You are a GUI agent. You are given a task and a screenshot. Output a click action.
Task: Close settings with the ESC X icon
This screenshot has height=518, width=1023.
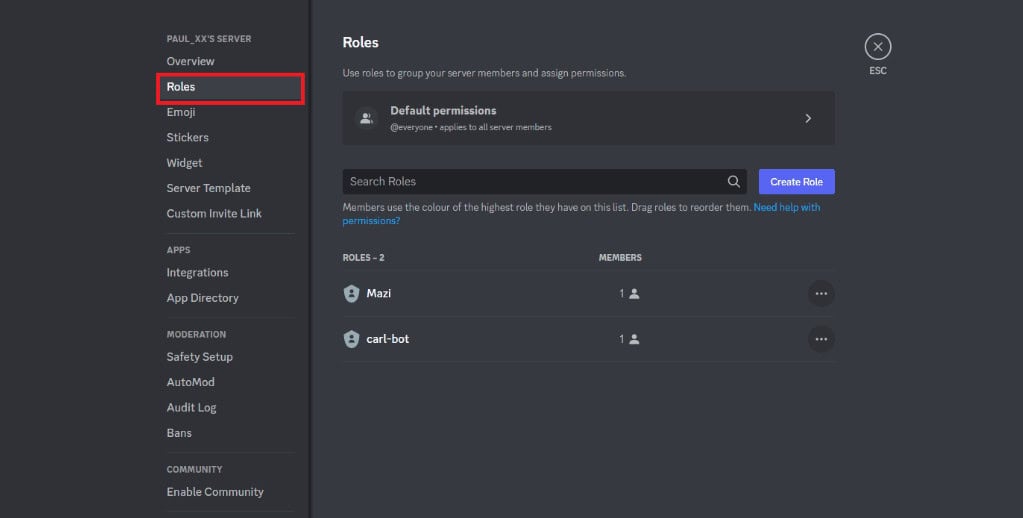click(878, 47)
